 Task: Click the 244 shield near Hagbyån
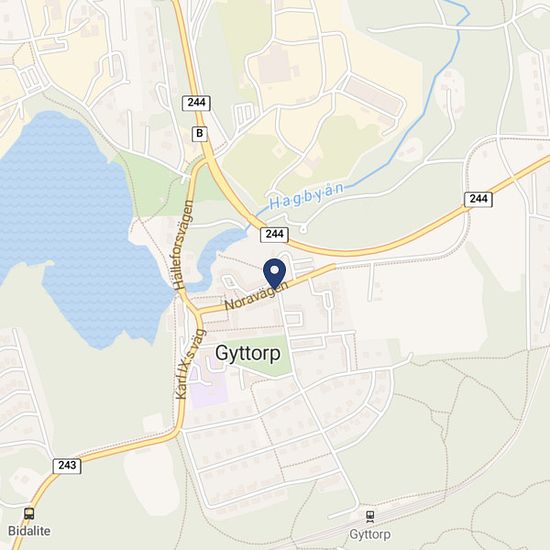(x=274, y=234)
